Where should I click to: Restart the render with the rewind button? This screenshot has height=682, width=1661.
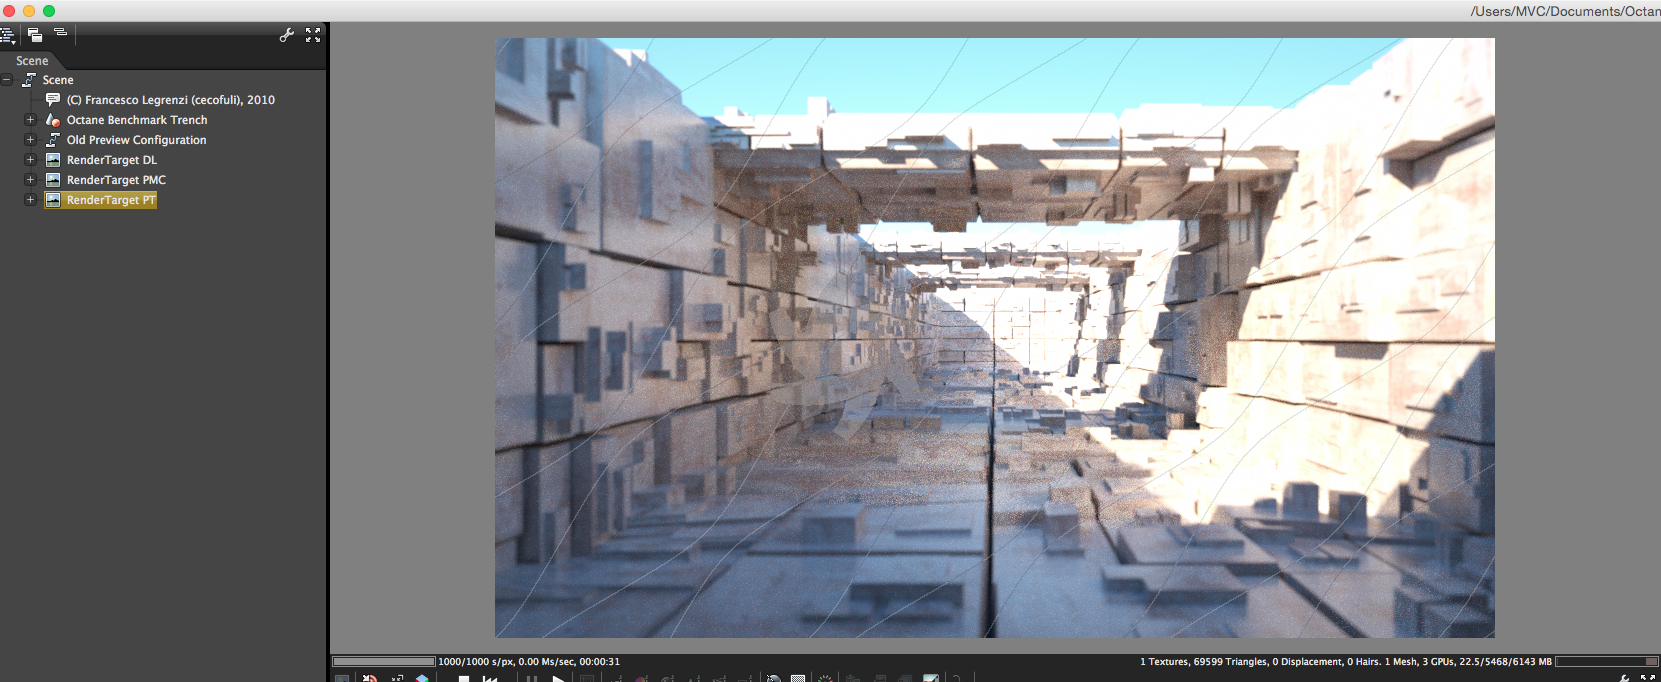coord(490,679)
